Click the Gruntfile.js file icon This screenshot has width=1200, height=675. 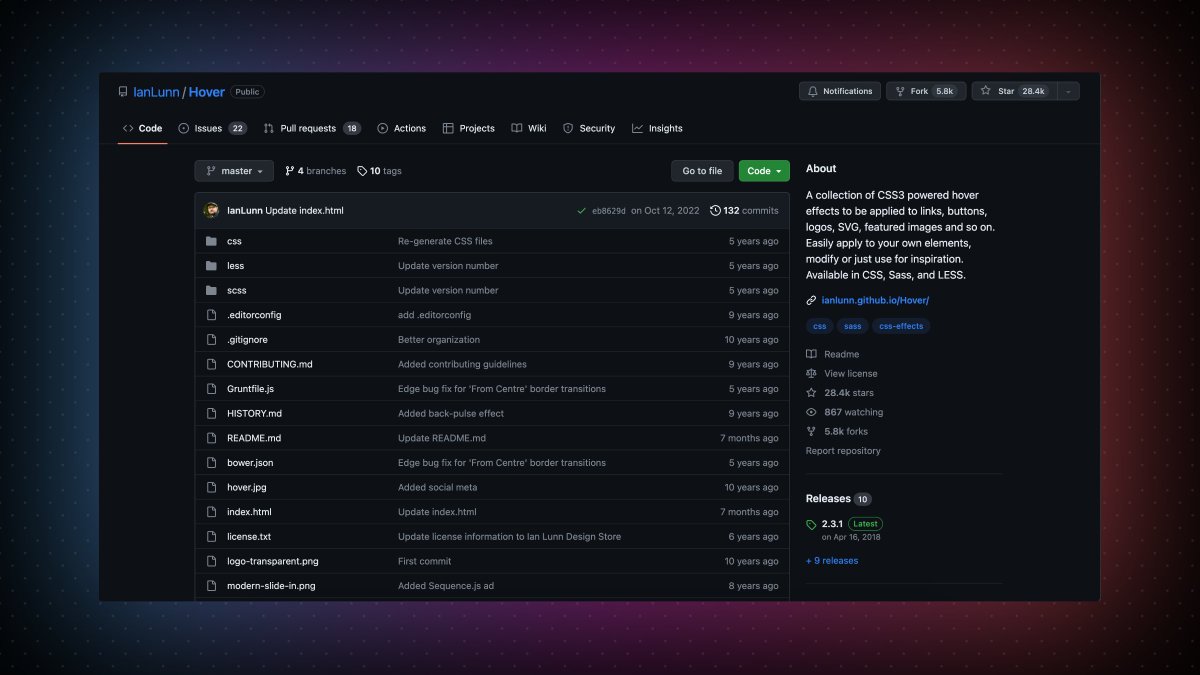pyautogui.click(x=211, y=389)
